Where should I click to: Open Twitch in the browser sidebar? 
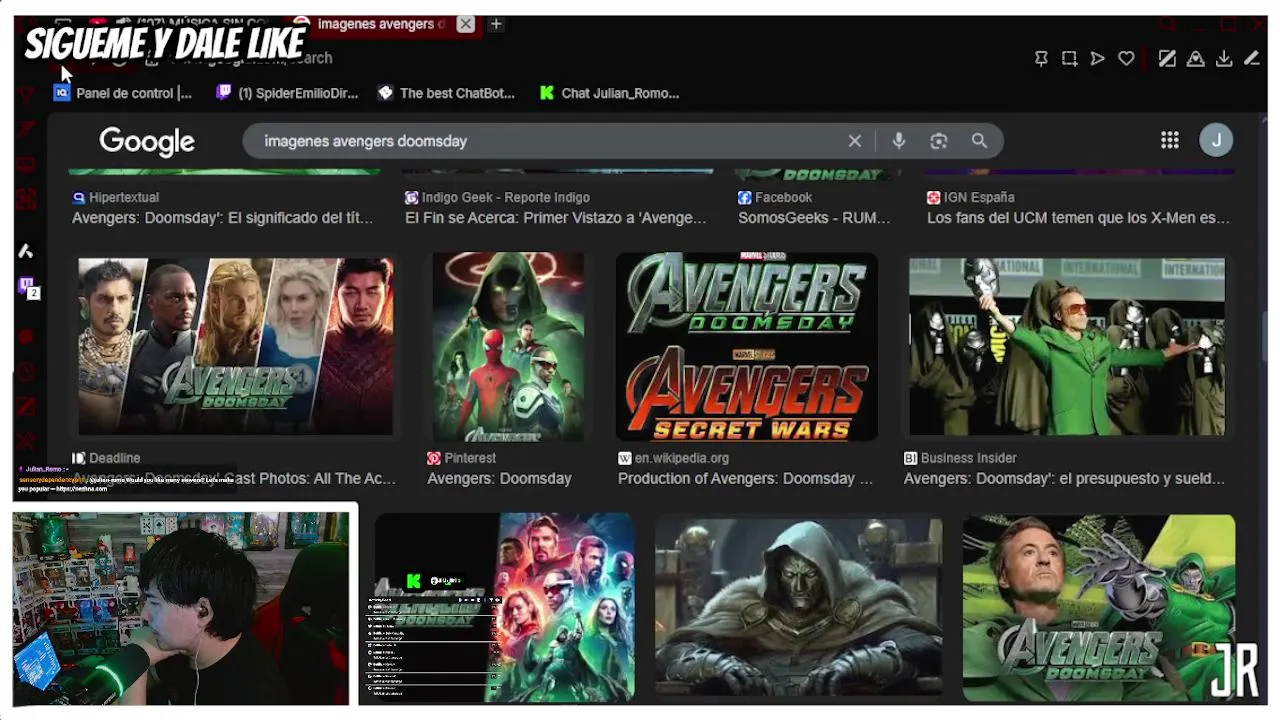tap(28, 287)
